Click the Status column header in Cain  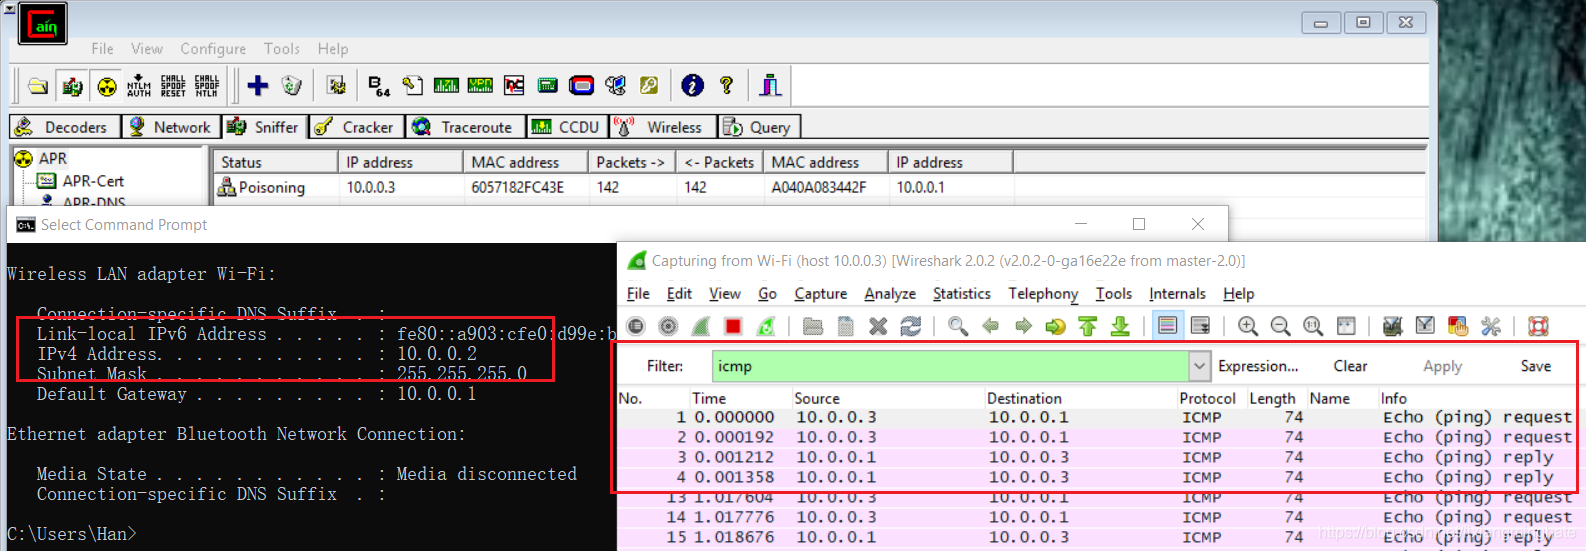pos(275,162)
